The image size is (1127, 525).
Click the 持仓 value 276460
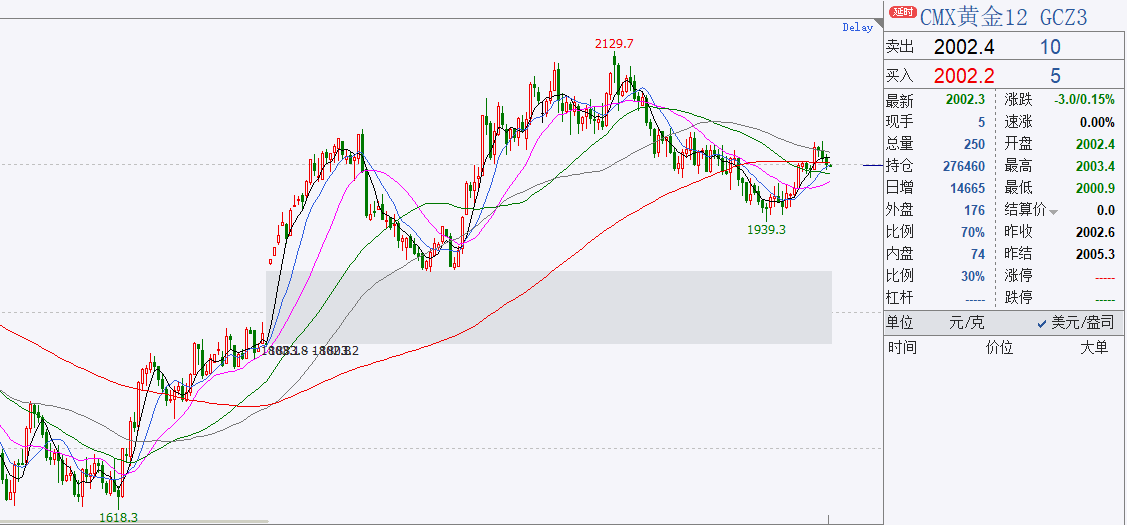(964, 167)
